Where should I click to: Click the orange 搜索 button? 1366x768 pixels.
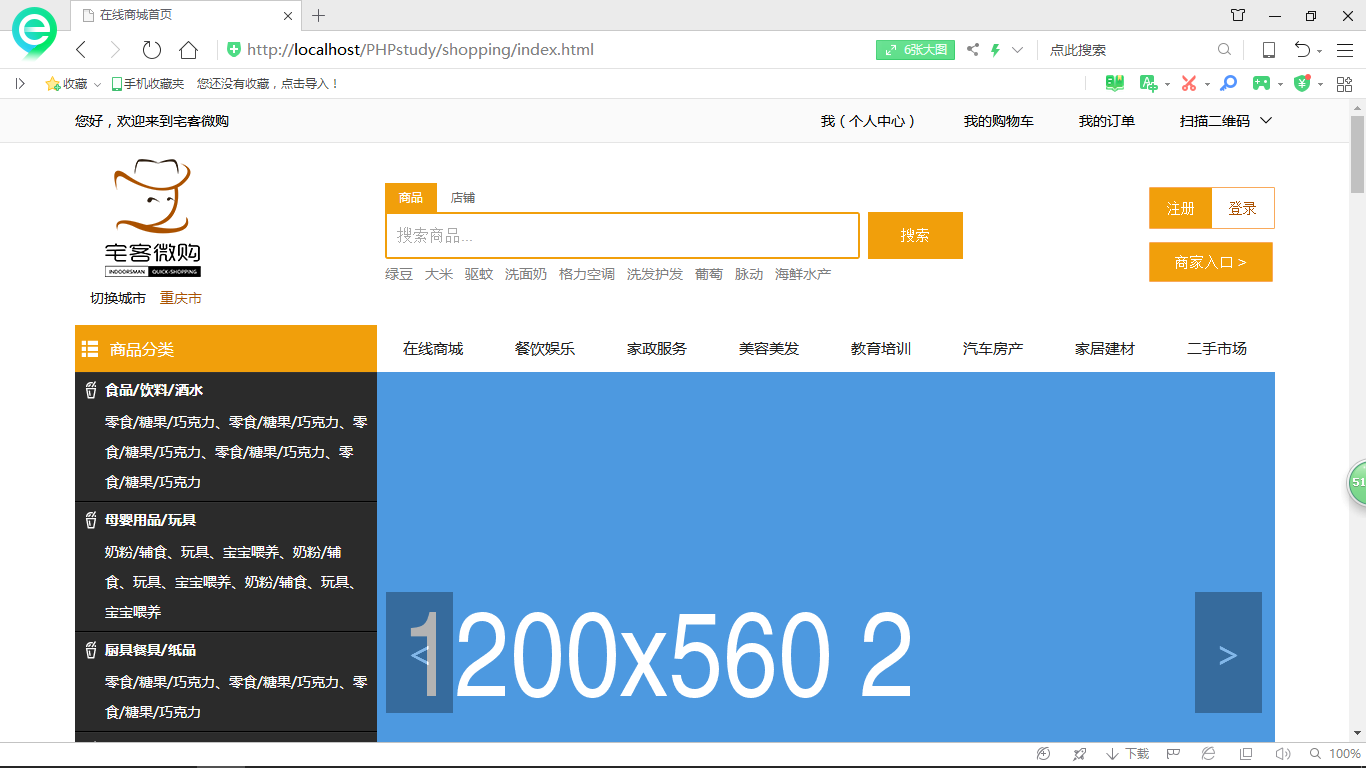point(915,236)
